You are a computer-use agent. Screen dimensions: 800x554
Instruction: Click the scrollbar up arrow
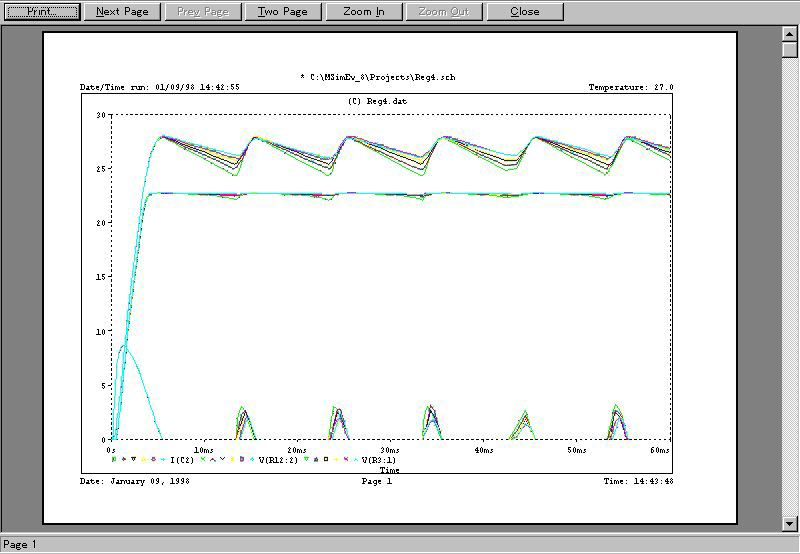(788, 34)
